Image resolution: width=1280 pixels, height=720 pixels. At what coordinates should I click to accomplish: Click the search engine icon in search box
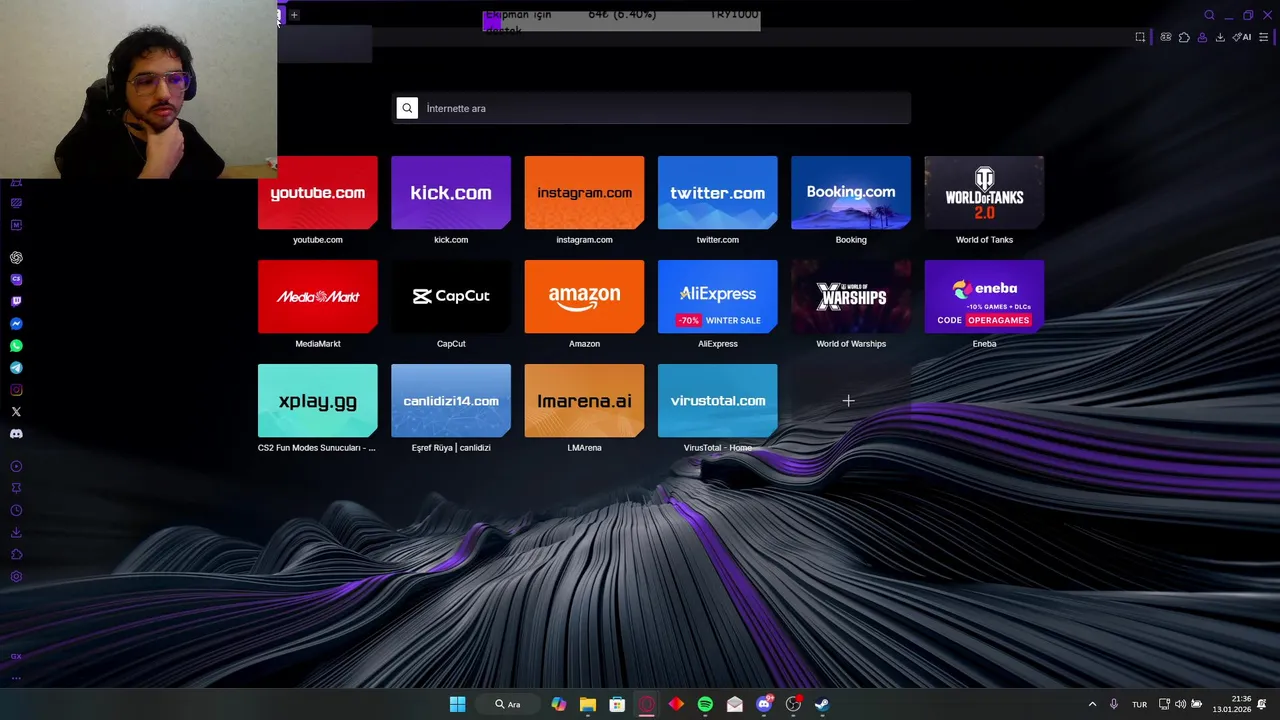click(x=407, y=108)
